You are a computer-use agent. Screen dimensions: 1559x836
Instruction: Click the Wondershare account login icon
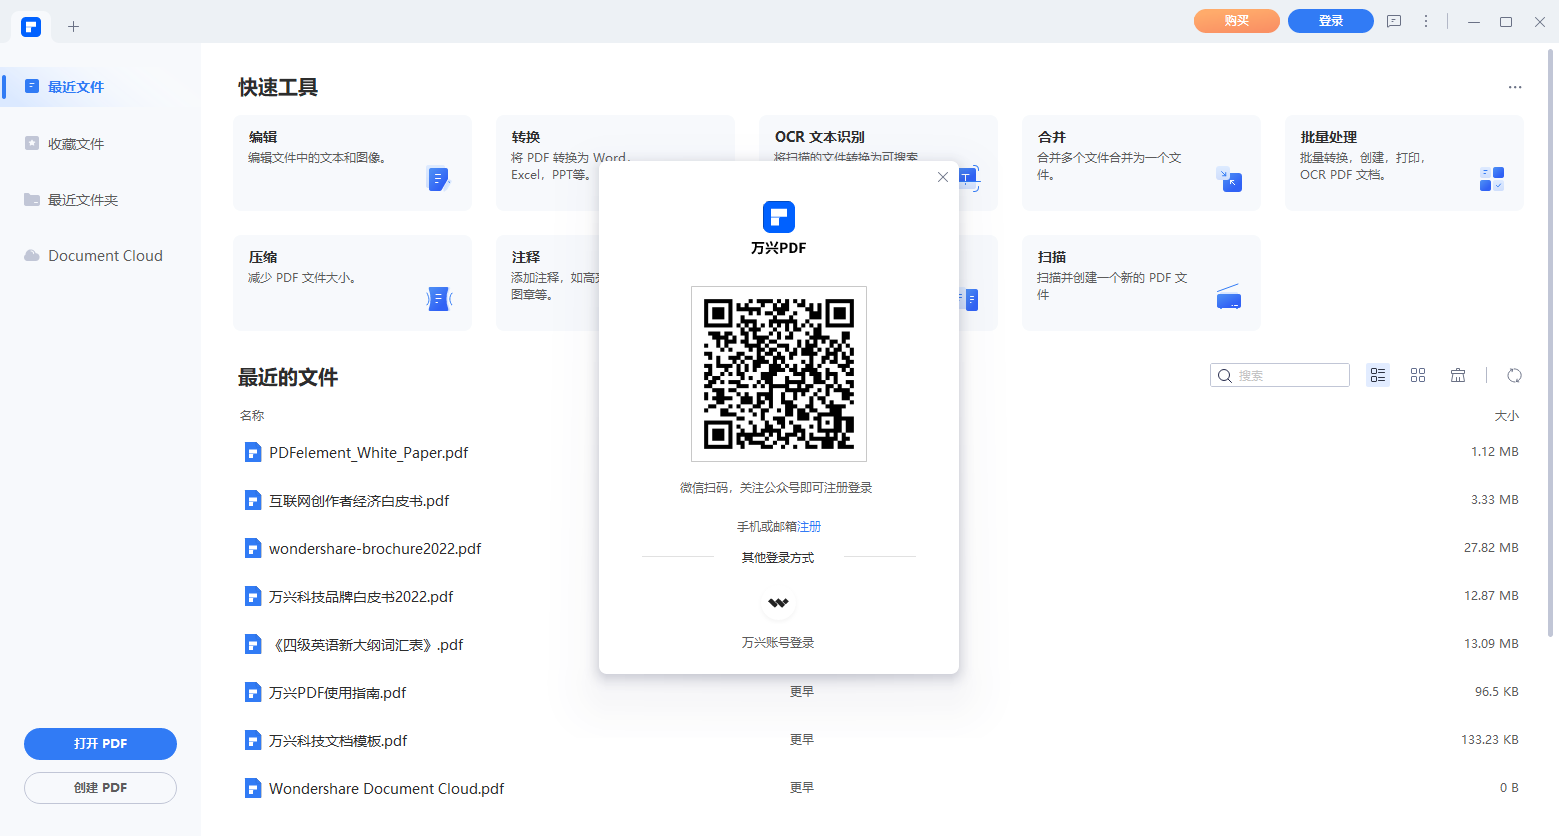(x=778, y=603)
